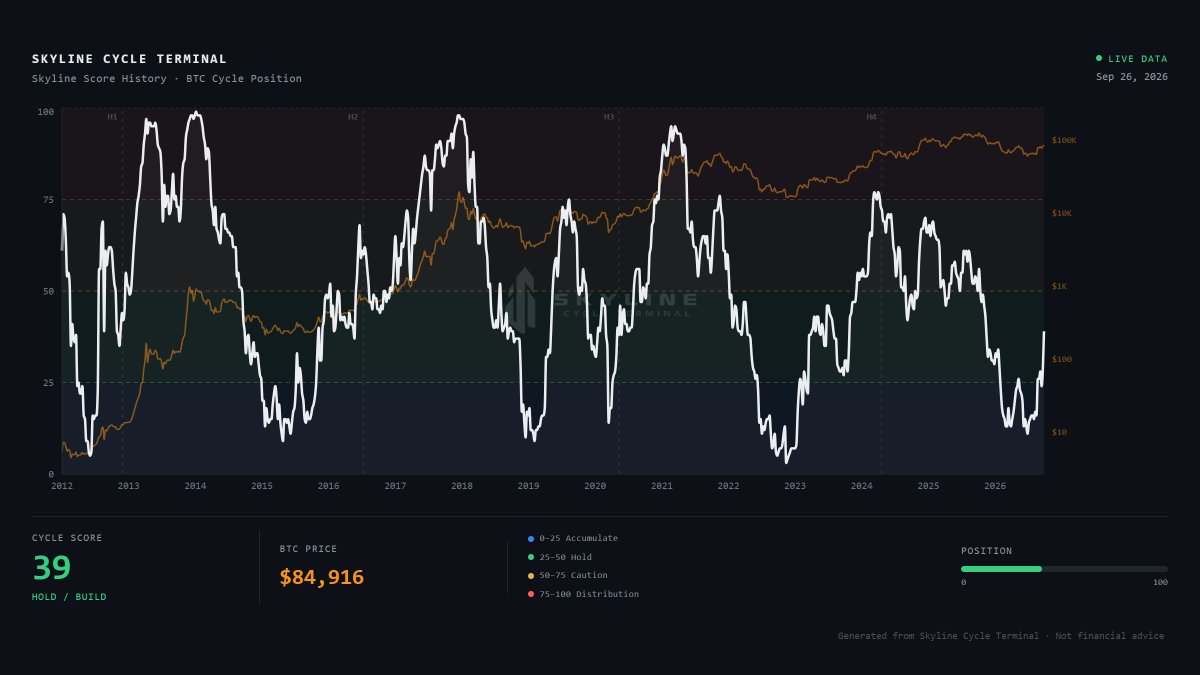Click the 100 label under Position bar
1200x675 pixels.
click(1160, 582)
